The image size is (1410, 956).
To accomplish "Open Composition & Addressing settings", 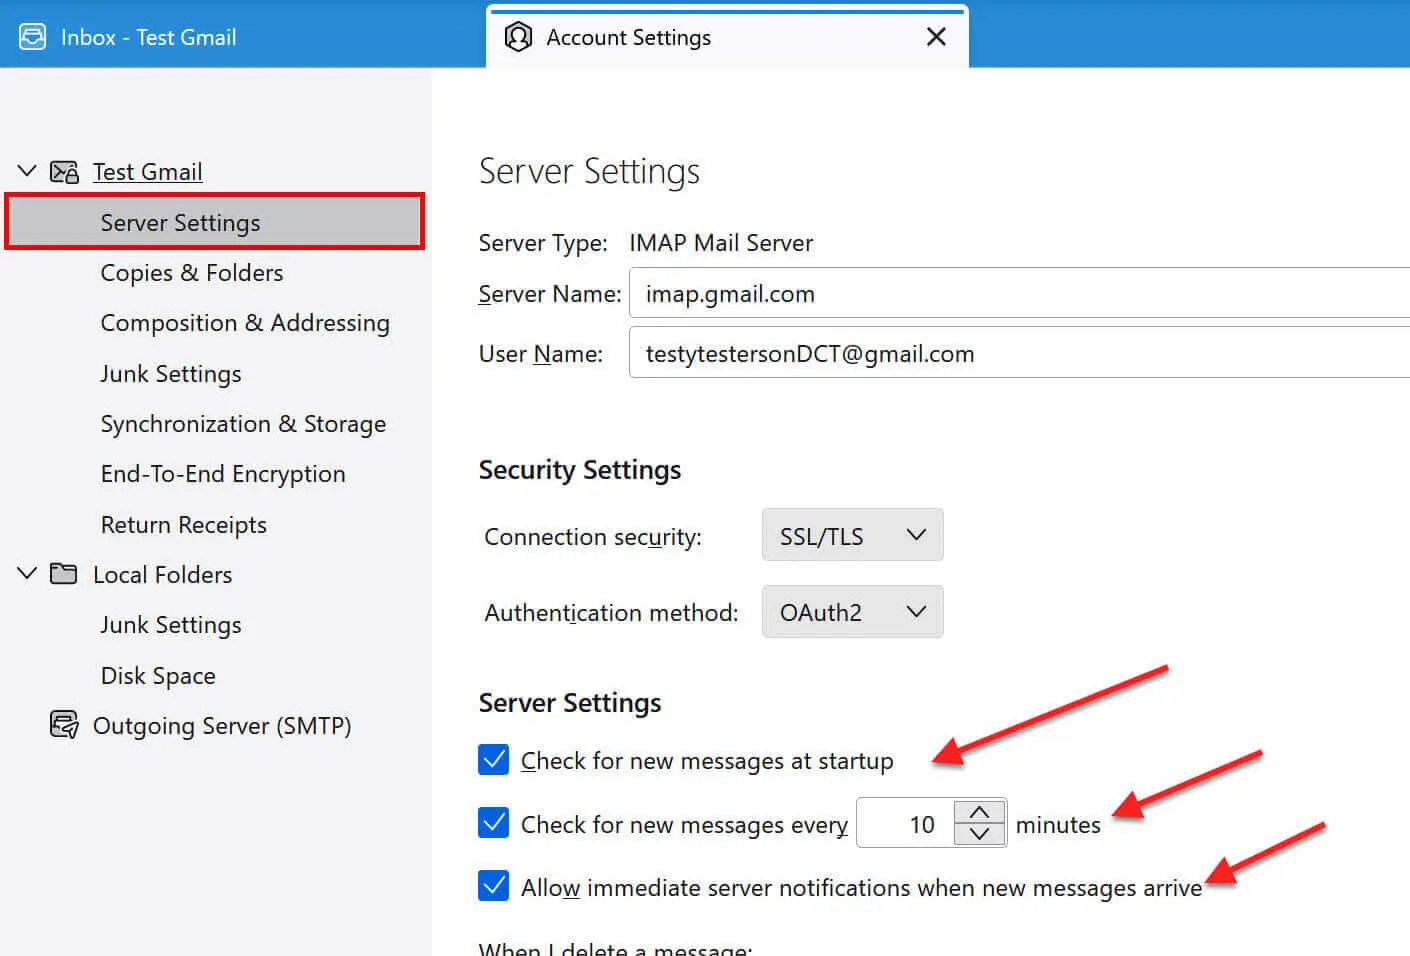I will pos(245,323).
